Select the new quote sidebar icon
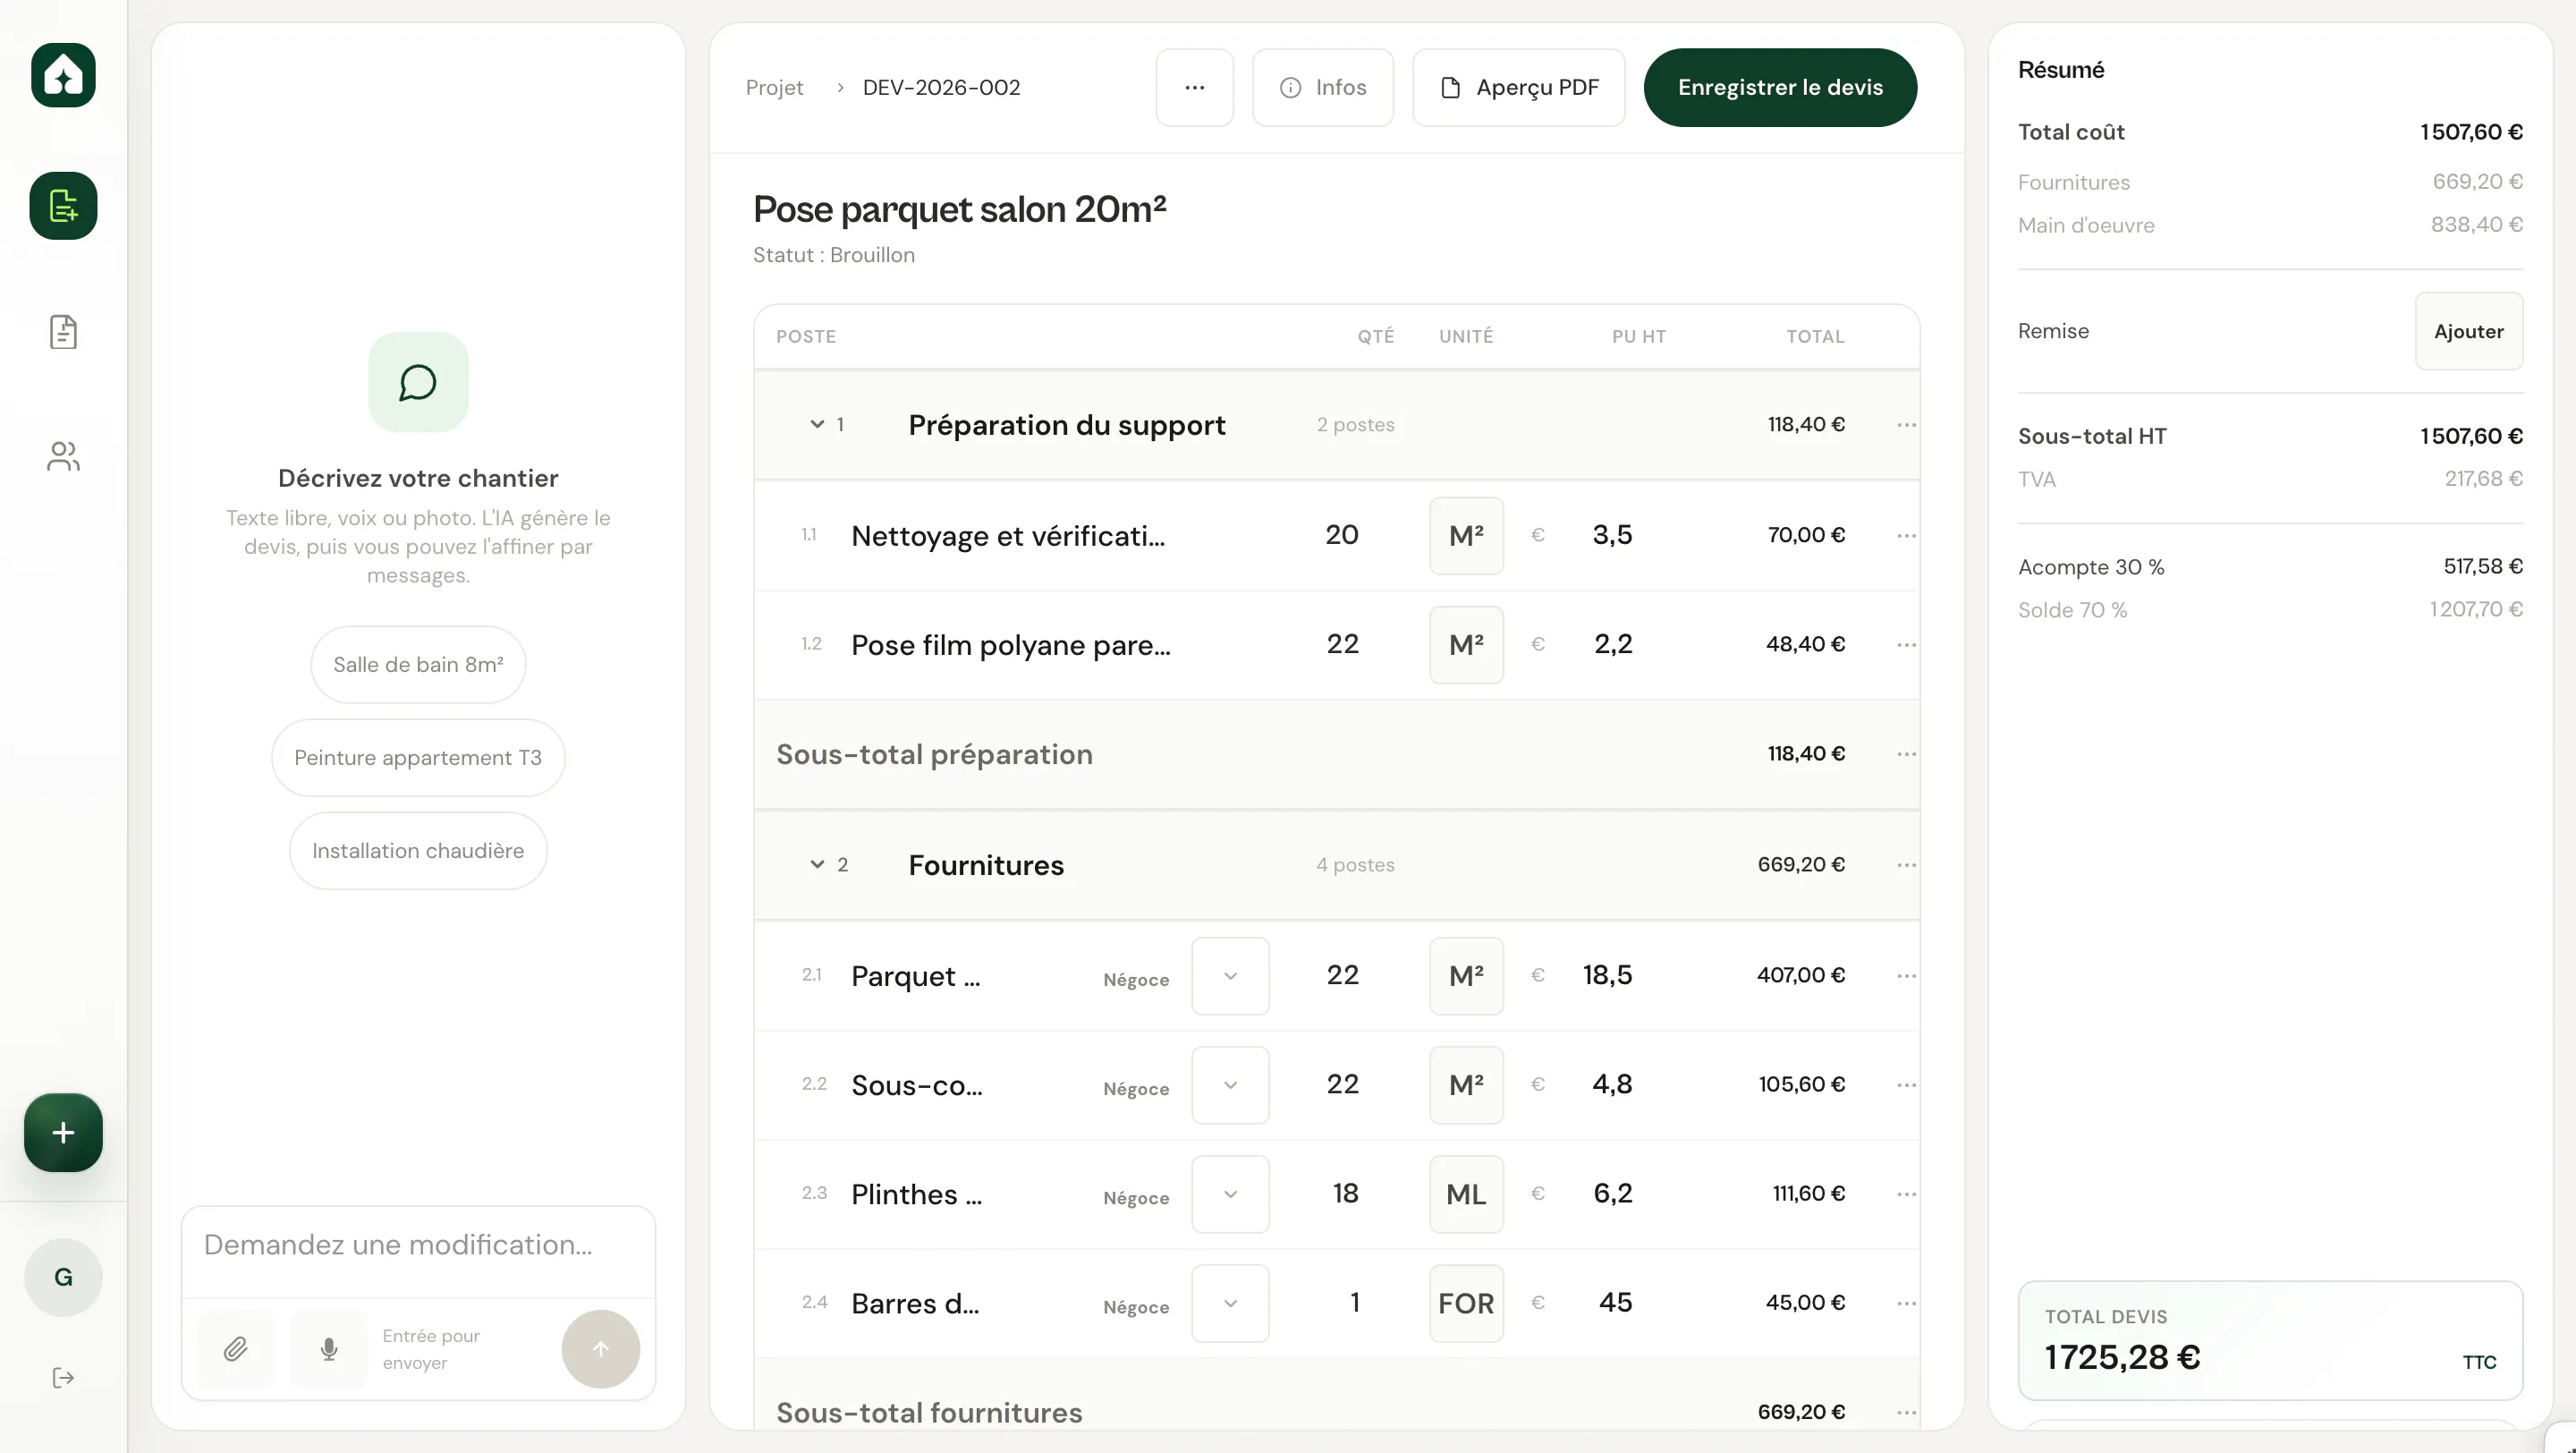2576x1453 pixels. 63,206
